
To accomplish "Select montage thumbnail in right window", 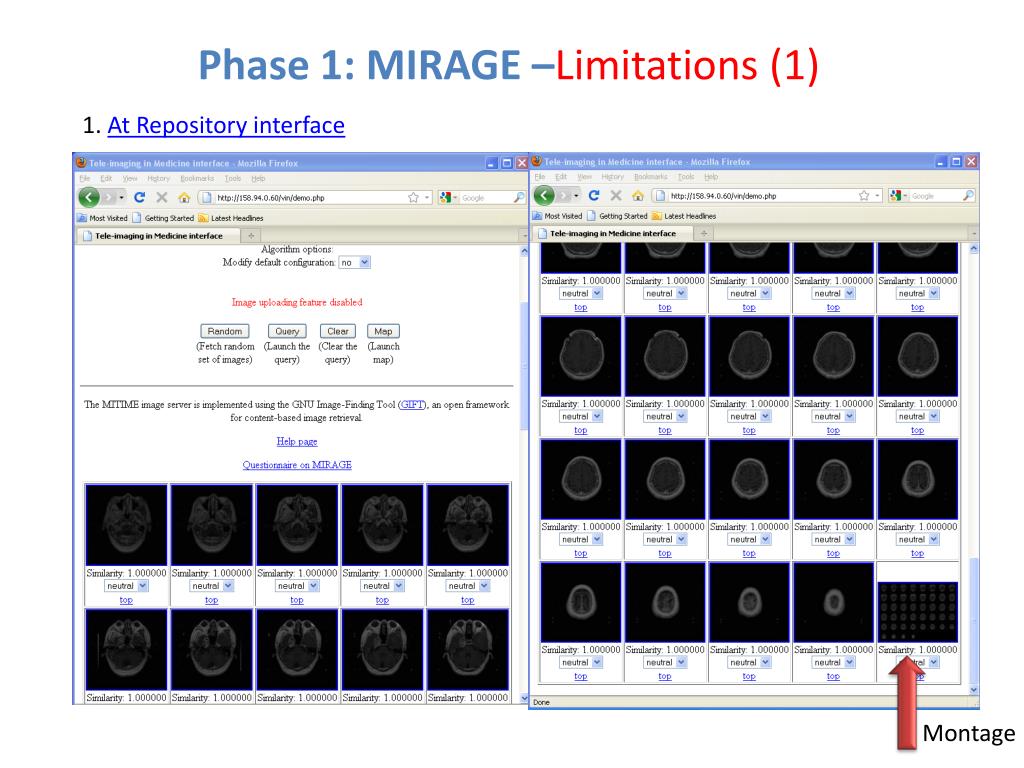I will tap(918, 612).
